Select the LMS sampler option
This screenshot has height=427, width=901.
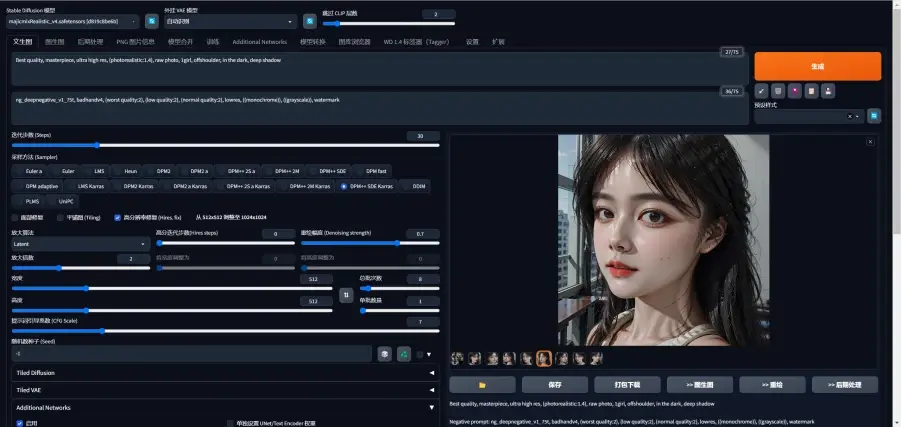tap(95, 171)
